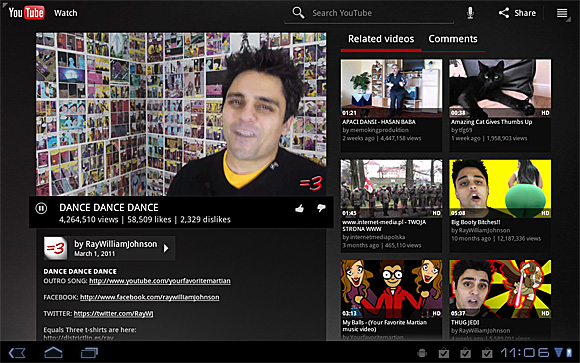The width and height of the screenshot is (580, 363).
Task: Tap the Android home icon
Action: point(53,352)
